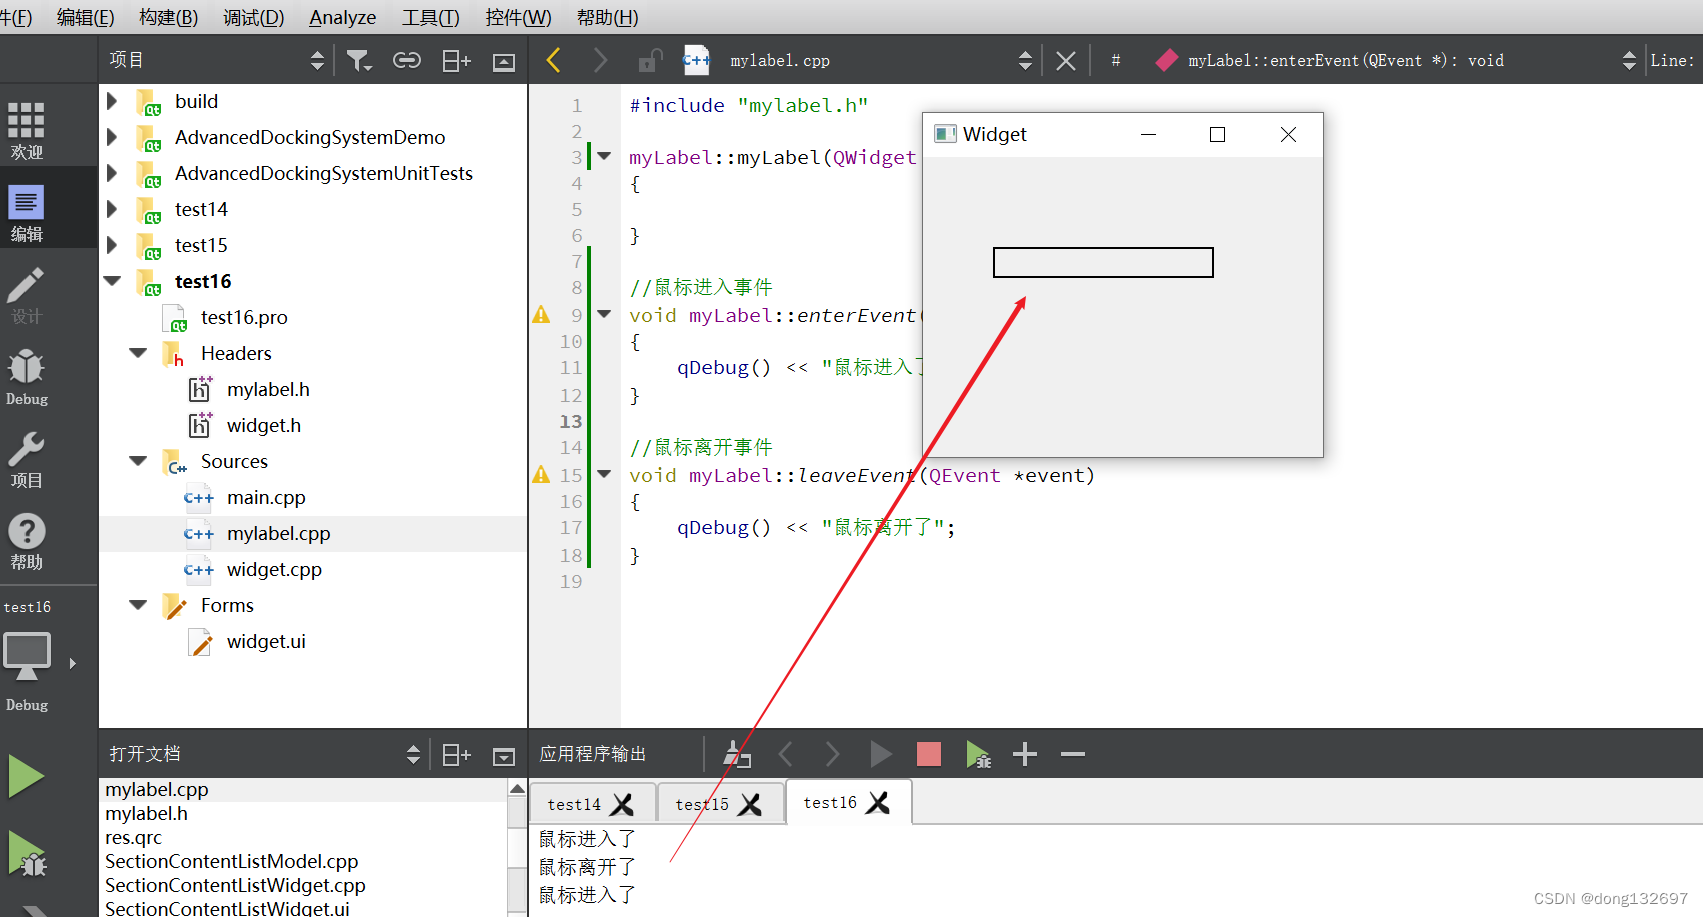Collapse the test16 project
1703x917 pixels.
pyautogui.click(x=112, y=281)
